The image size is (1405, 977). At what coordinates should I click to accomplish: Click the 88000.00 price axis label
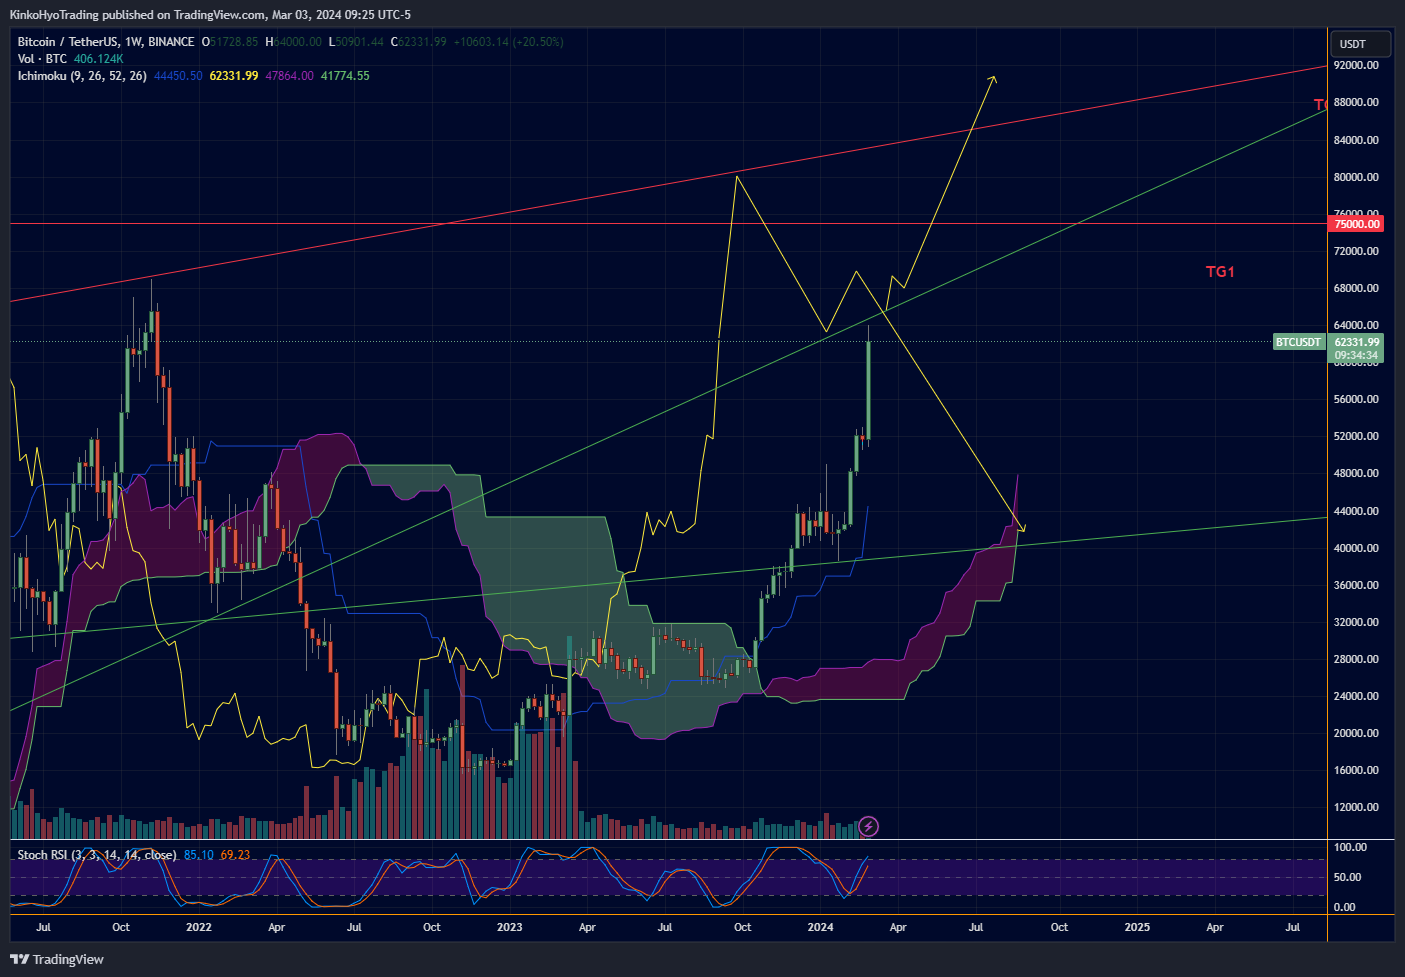[x=1357, y=102]
